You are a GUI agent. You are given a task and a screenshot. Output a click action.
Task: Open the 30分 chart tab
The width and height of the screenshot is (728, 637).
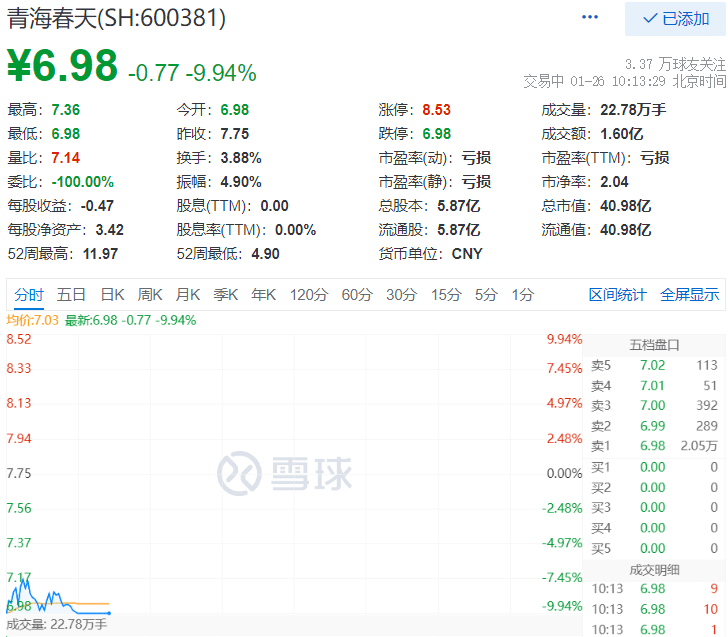pos(402,295)
